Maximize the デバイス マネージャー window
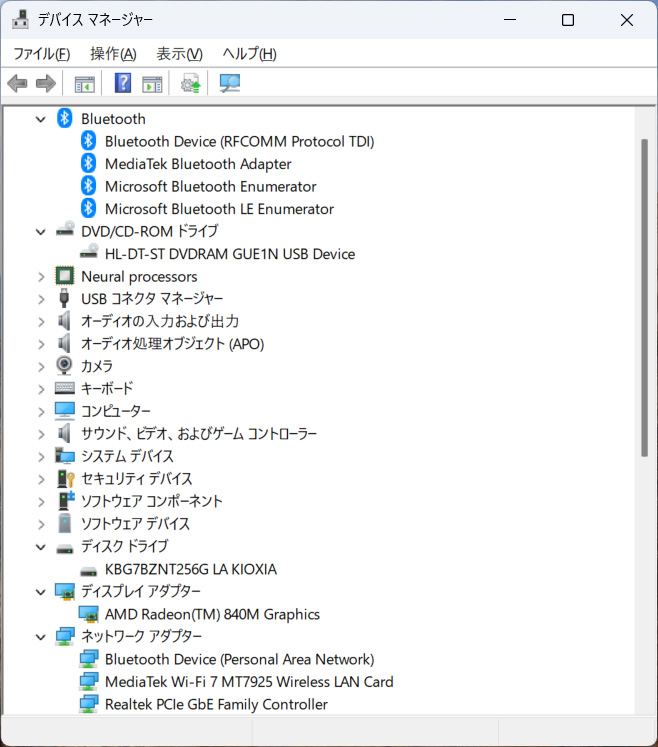The height and width of the screenshot is (747, 658). 568,20
